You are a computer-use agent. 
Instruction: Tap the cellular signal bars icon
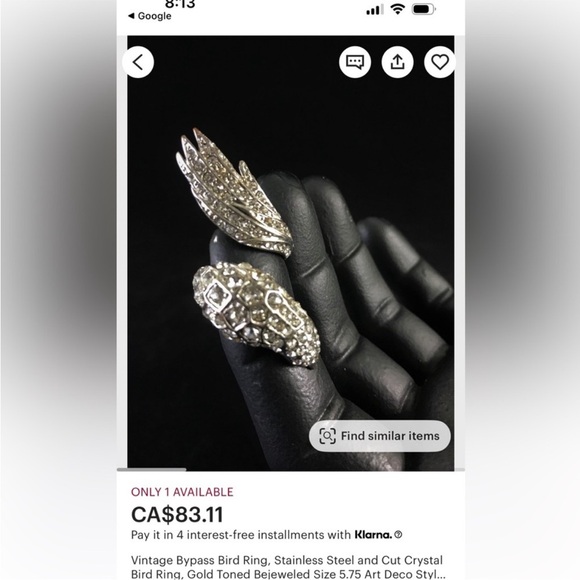click(375, 10)
